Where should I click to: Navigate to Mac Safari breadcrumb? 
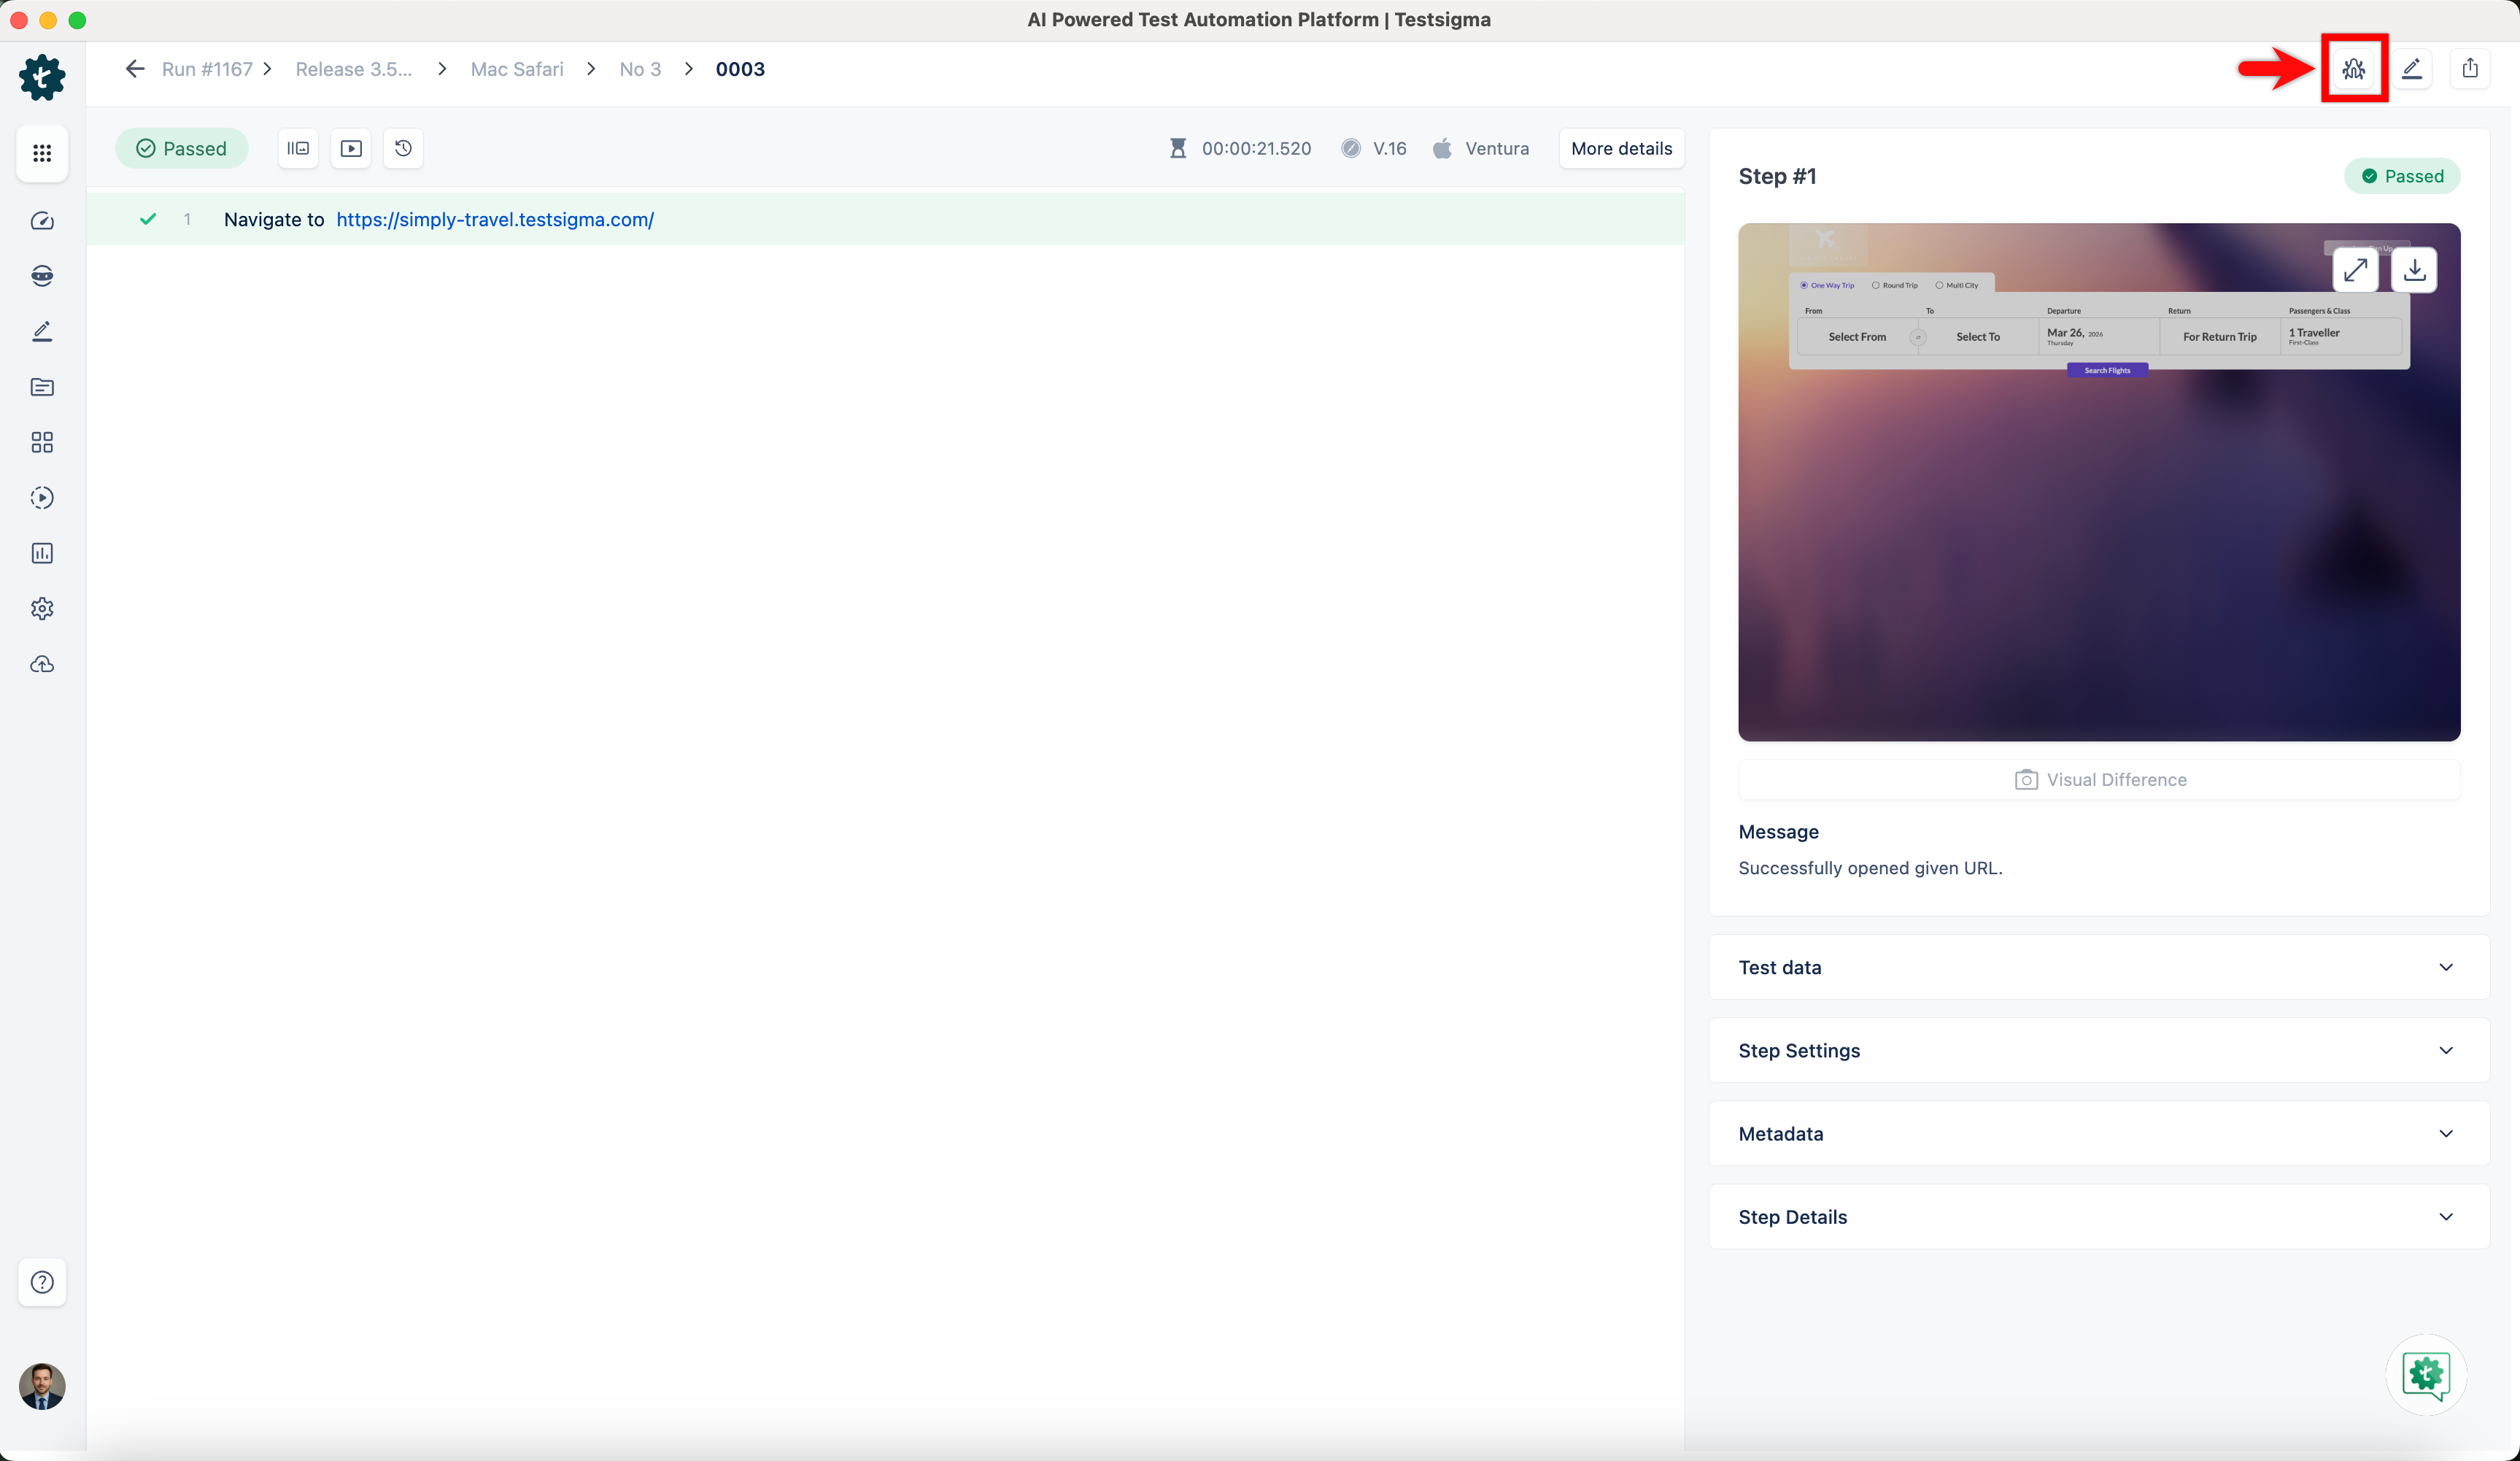coord(517,68)
